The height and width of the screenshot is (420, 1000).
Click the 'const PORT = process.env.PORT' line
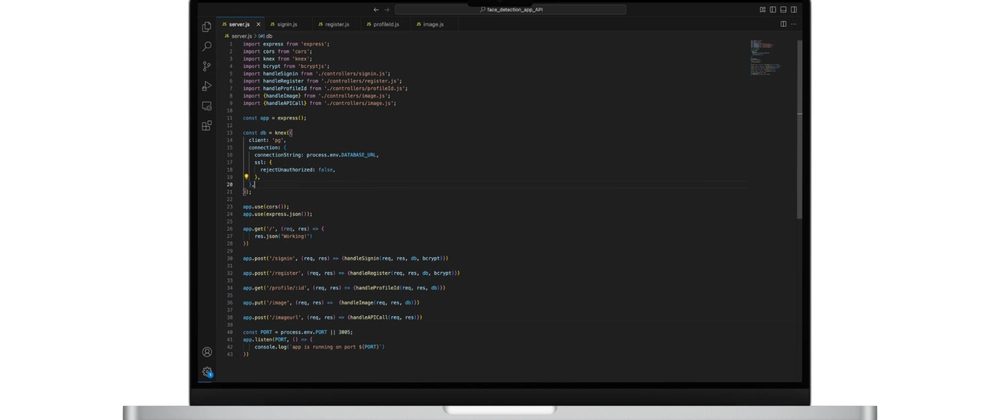298,332
